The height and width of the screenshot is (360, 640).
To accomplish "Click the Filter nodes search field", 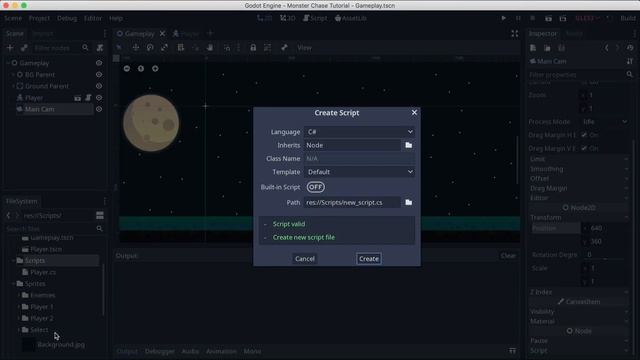I will [x=60, y=48].
